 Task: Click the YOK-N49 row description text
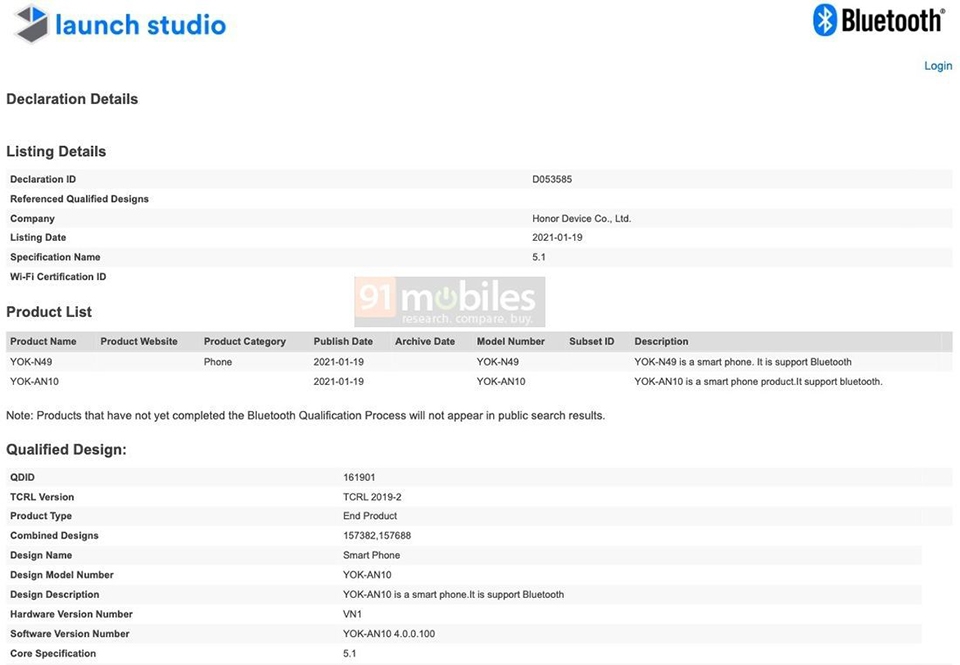(743, 362)
